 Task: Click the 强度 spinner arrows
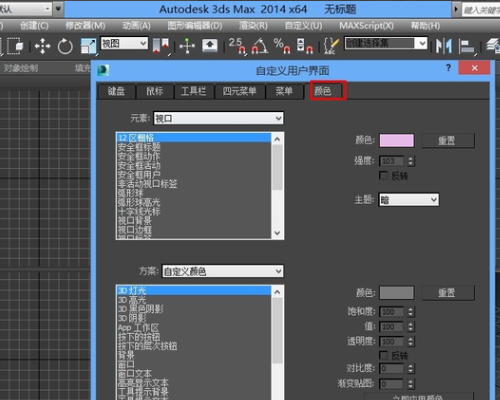point(411,161)
